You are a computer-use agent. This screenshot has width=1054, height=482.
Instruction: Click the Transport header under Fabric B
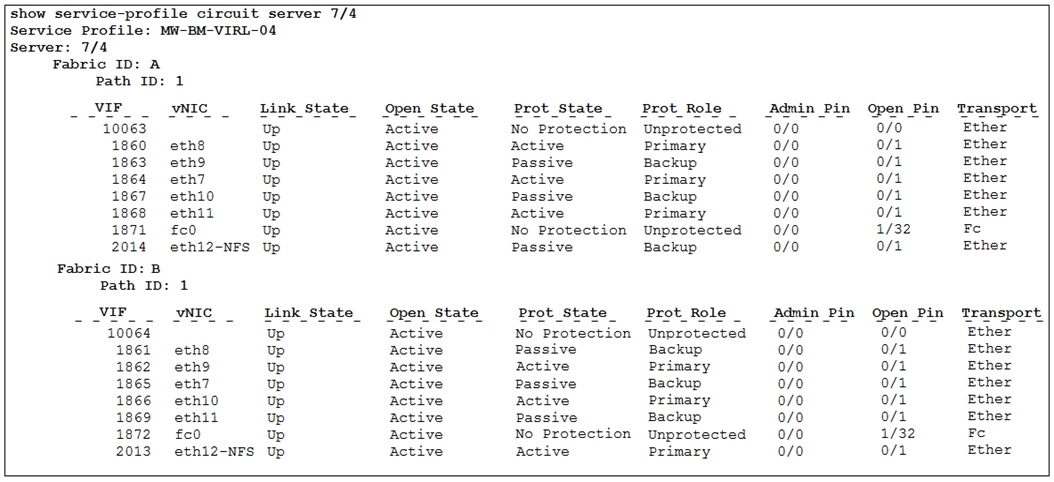1000,313
